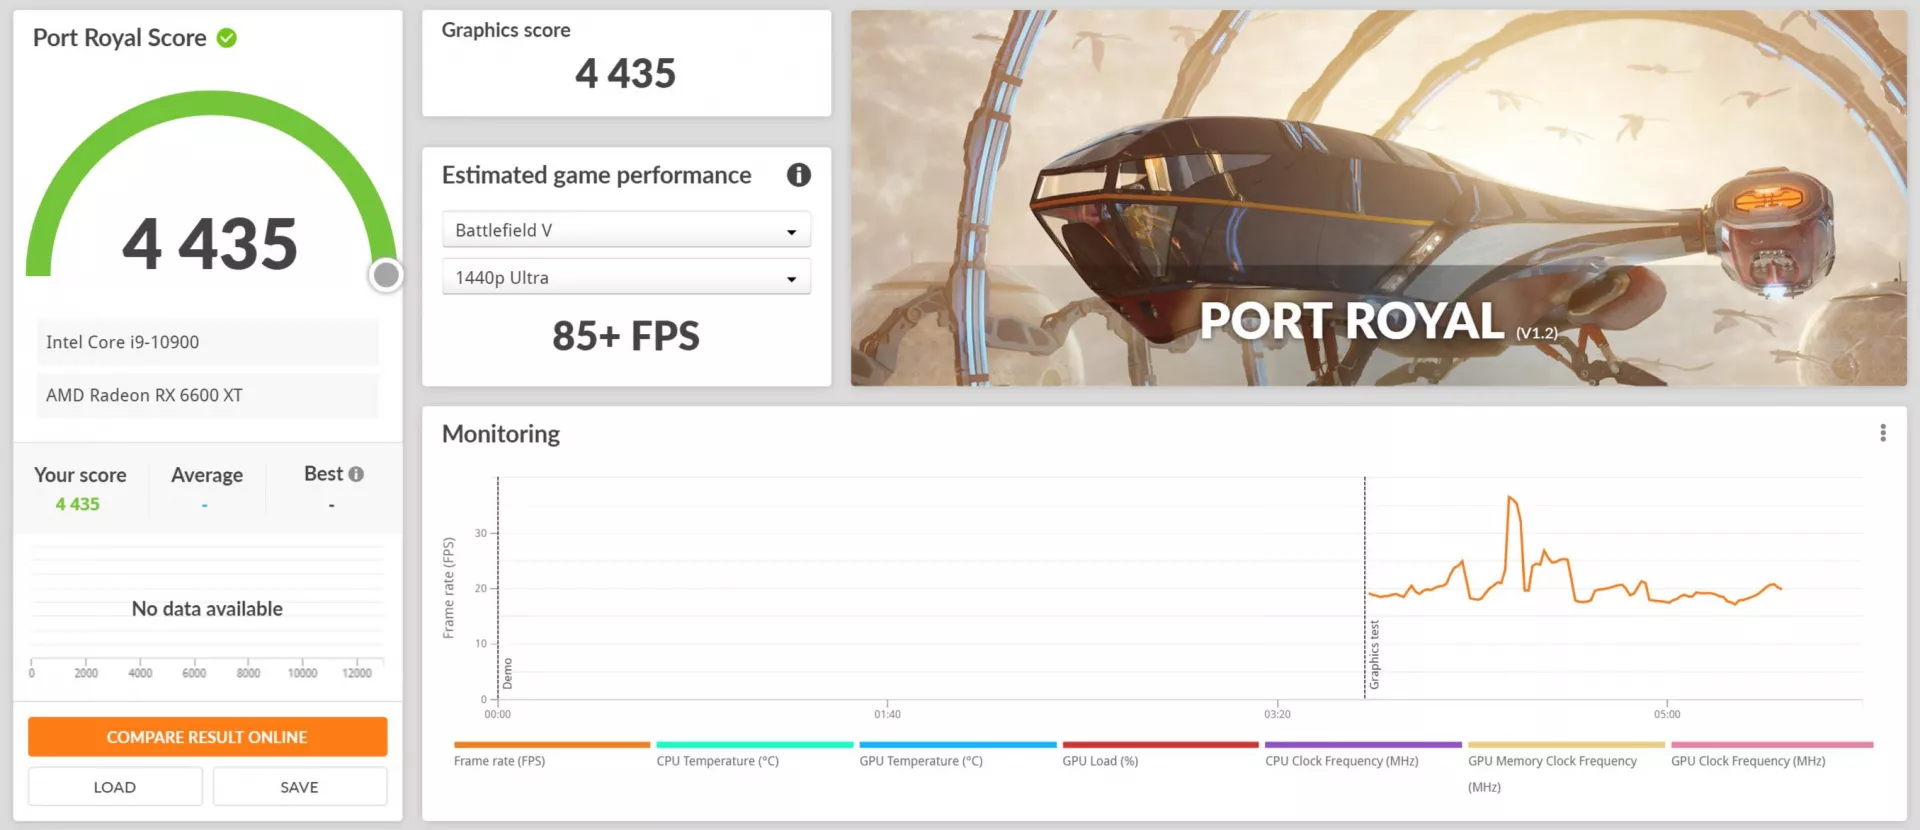Click the info icon next to Best
Screen dimensions: 1920x830
356,474
